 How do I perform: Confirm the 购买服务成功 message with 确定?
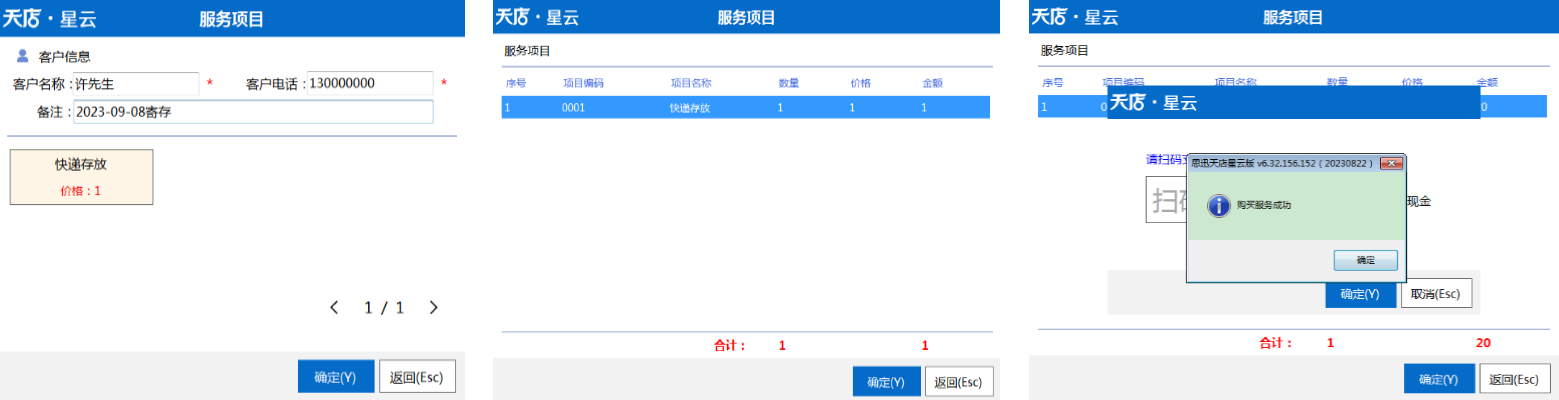tap(1365, 260)
